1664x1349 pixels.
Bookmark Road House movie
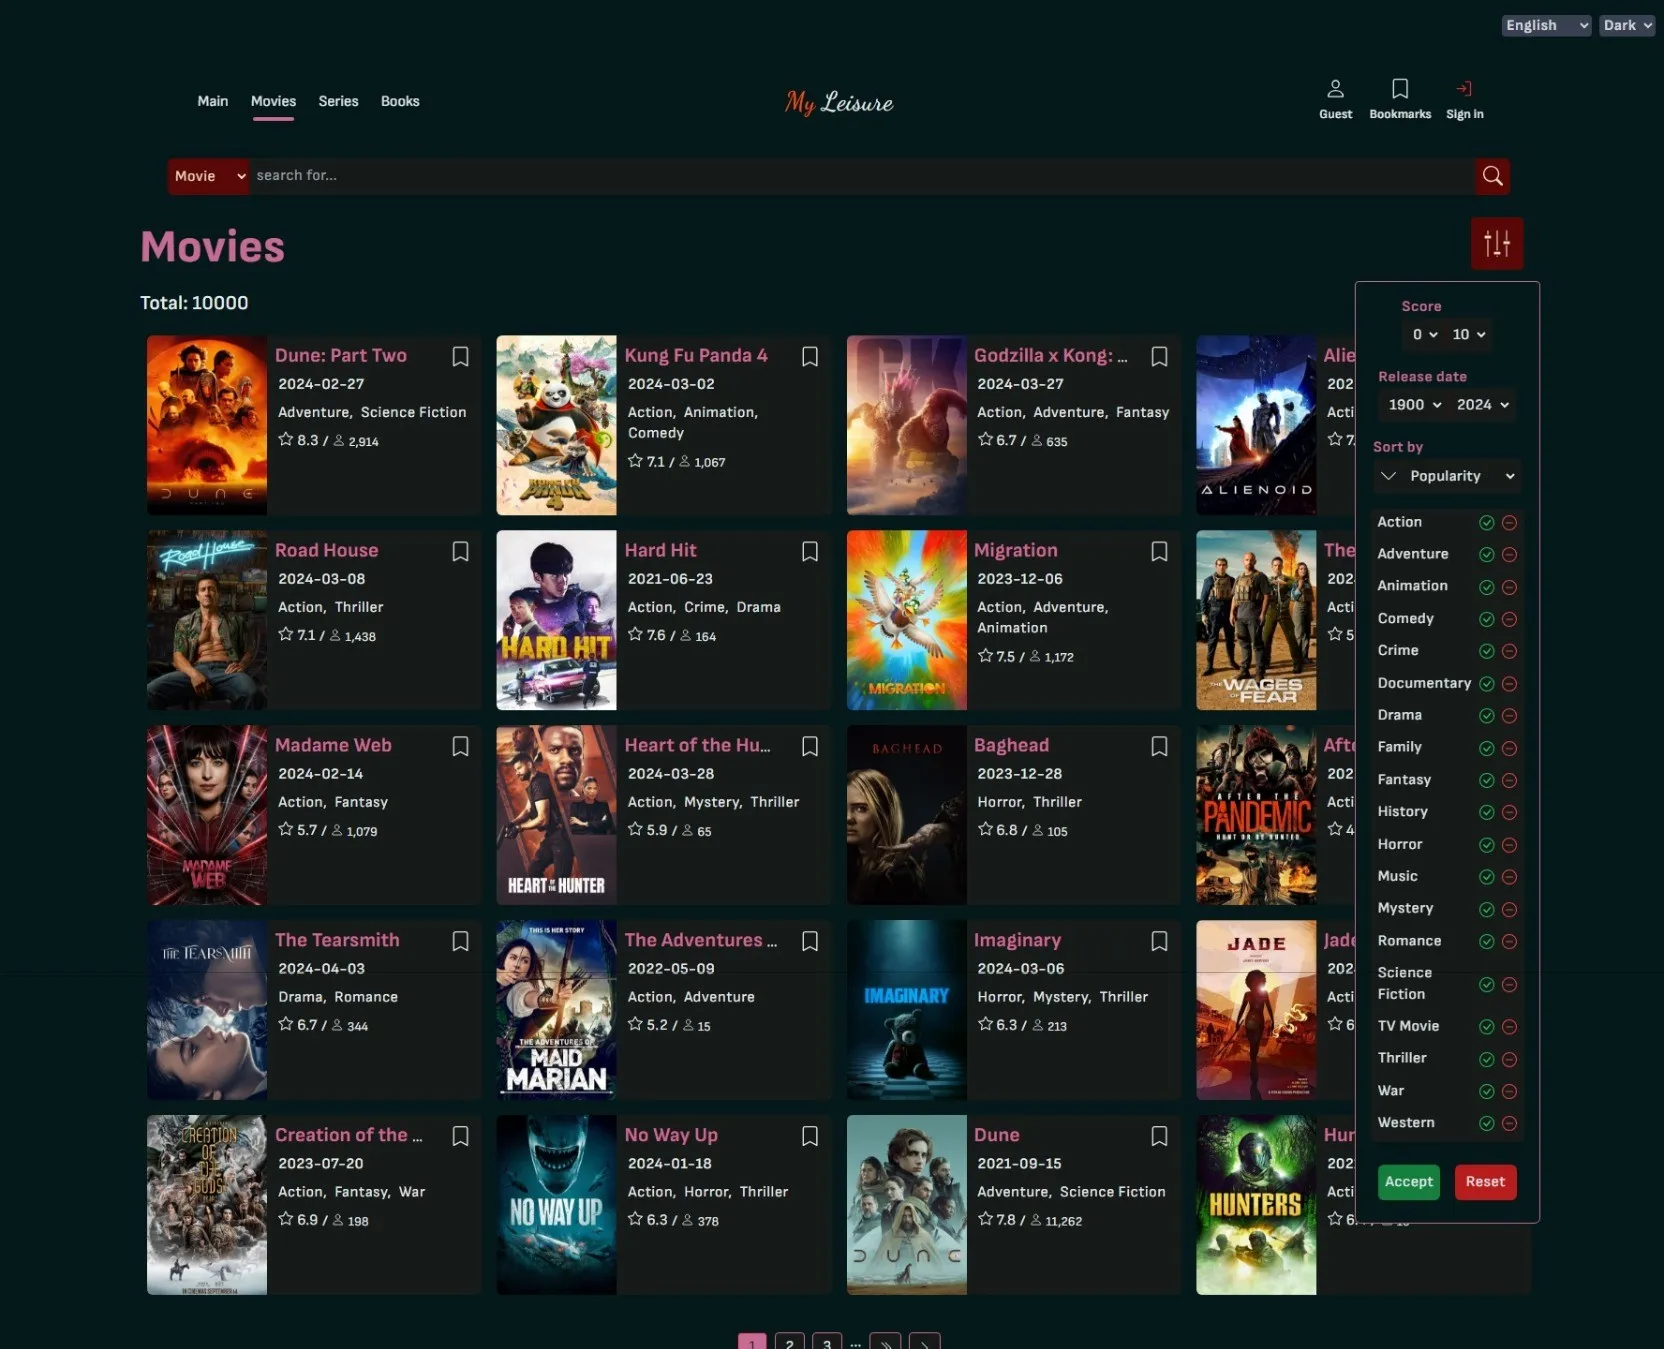(x=460, y=551)
